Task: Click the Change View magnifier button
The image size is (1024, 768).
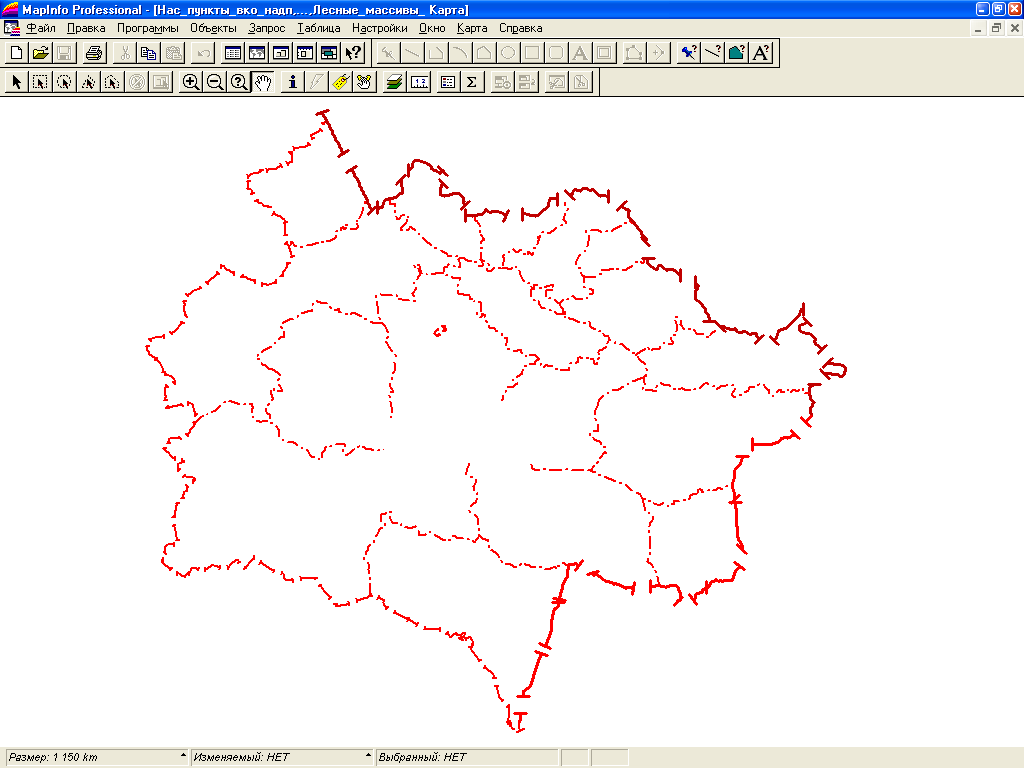Action: tap(239, 82)
